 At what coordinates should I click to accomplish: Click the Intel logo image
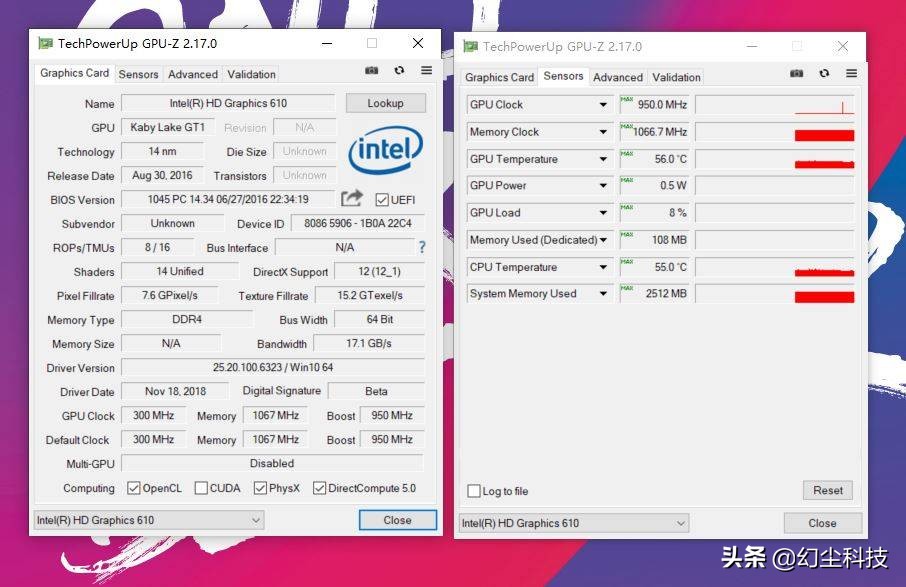click(385, 150)
